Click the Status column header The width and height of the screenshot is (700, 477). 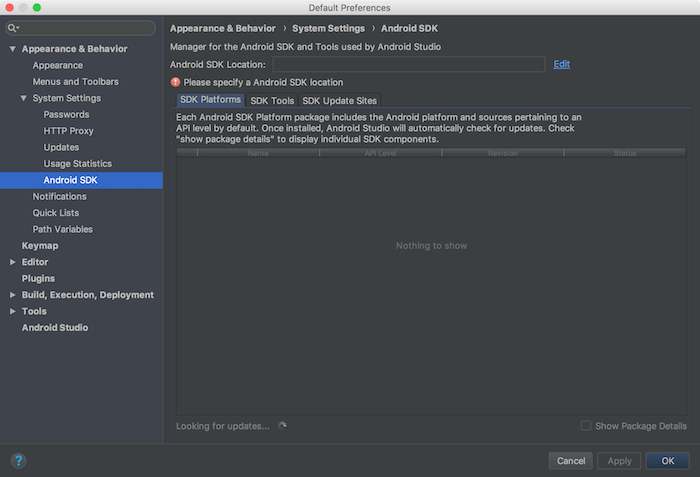click(x=625, y=153)
